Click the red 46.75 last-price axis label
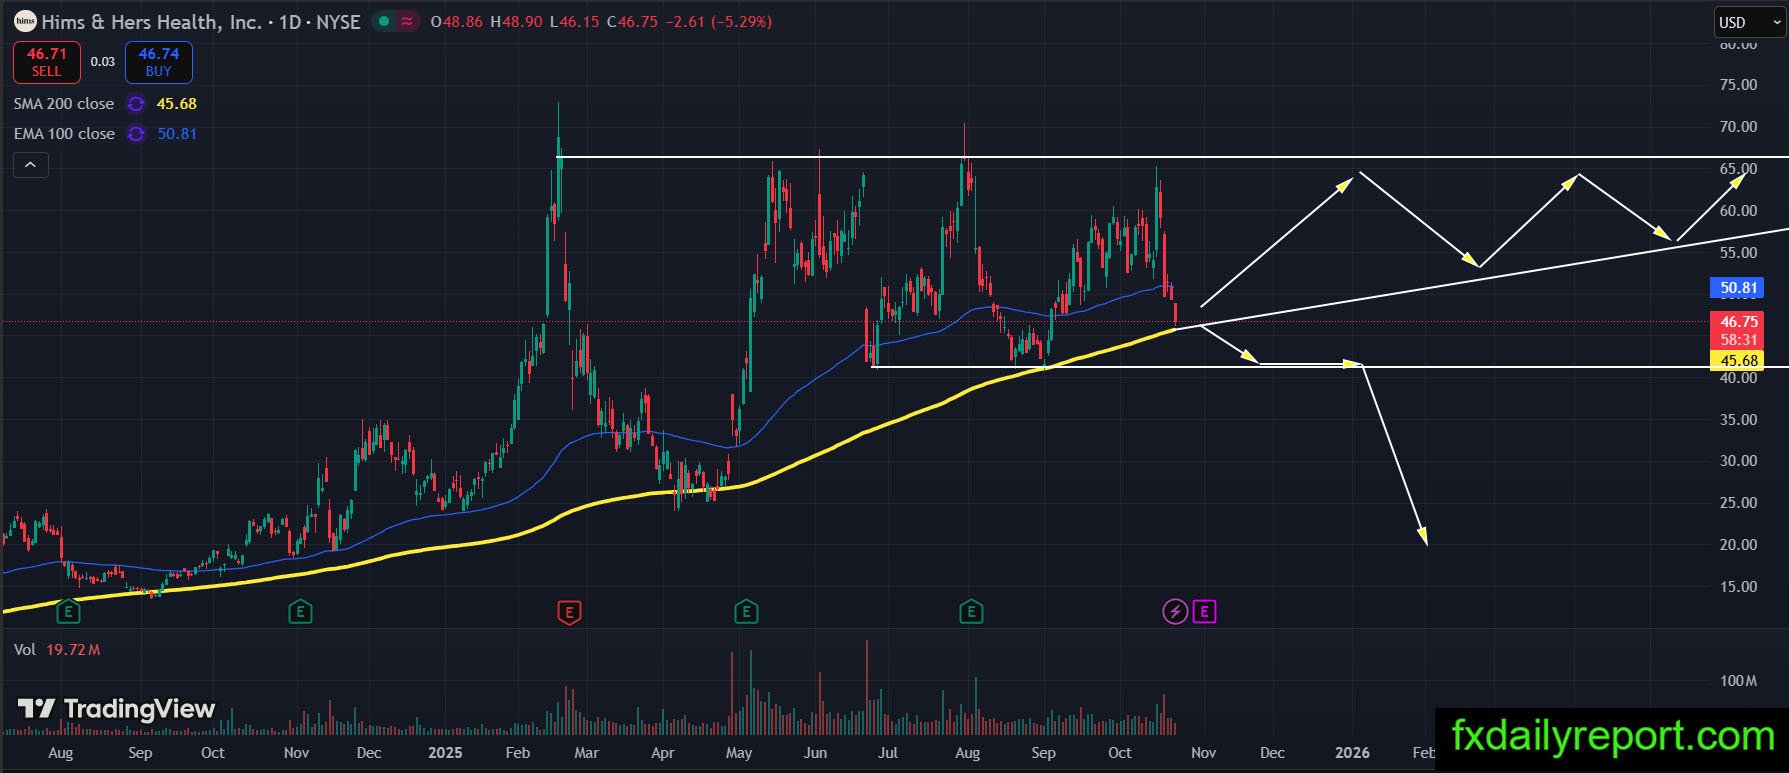This screenshot has width=1789, height=773. point(1738,322)
